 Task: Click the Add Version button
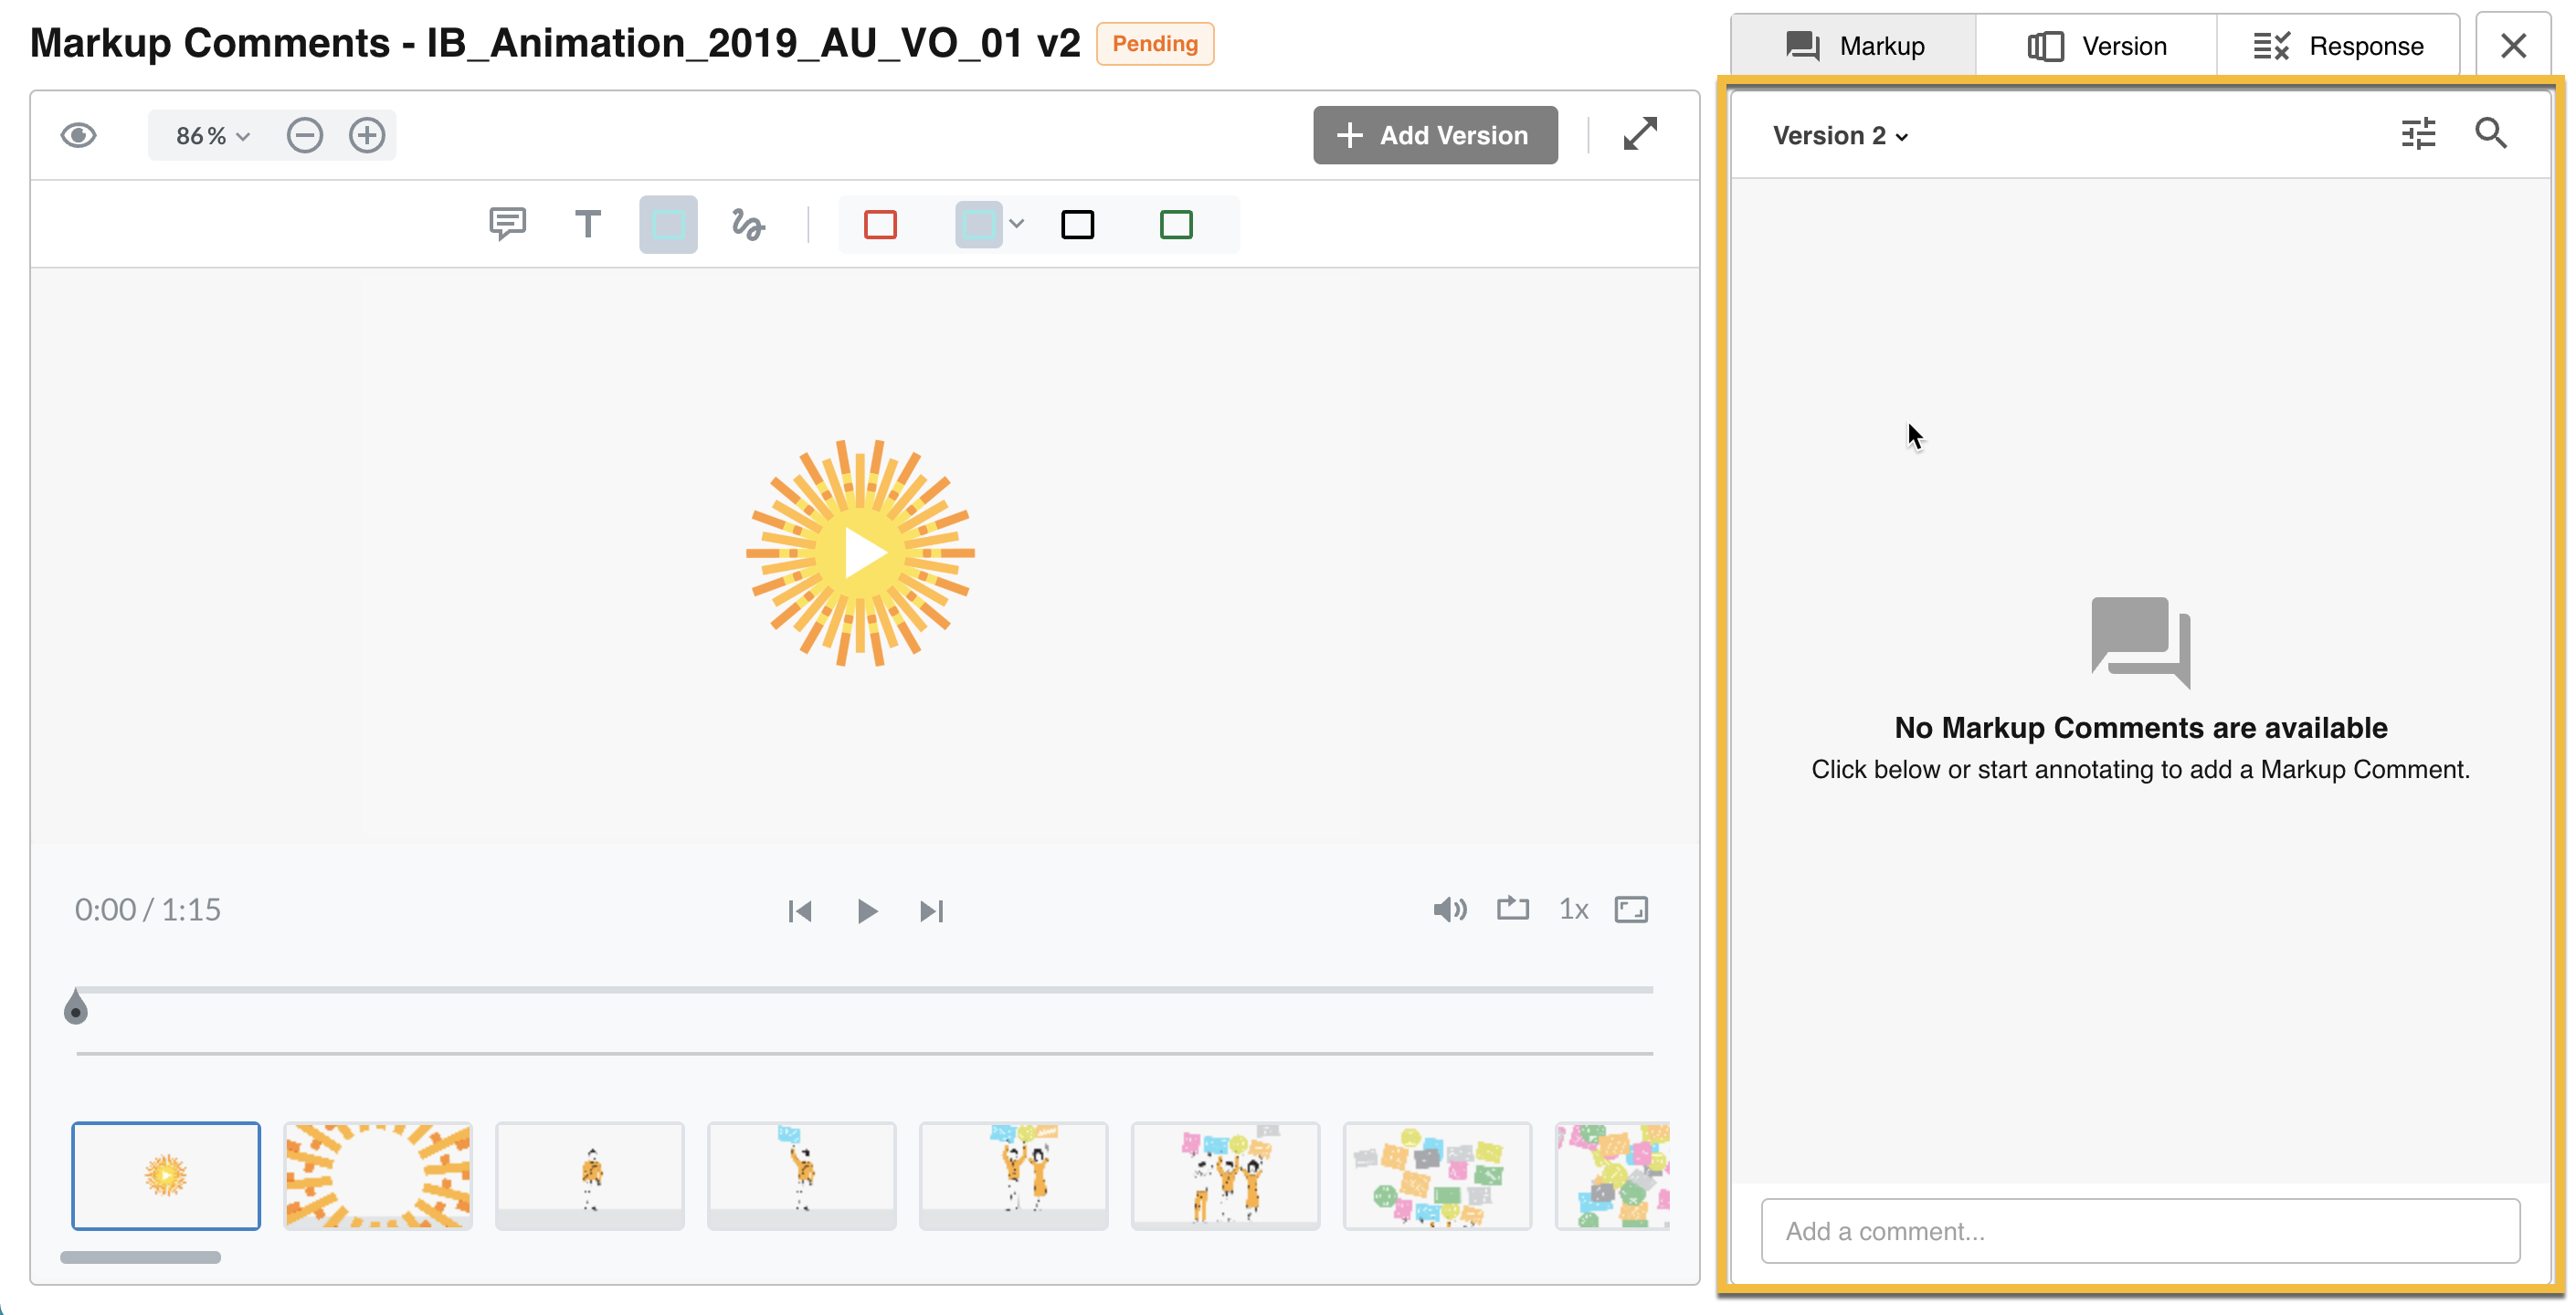coord(1434,135)
